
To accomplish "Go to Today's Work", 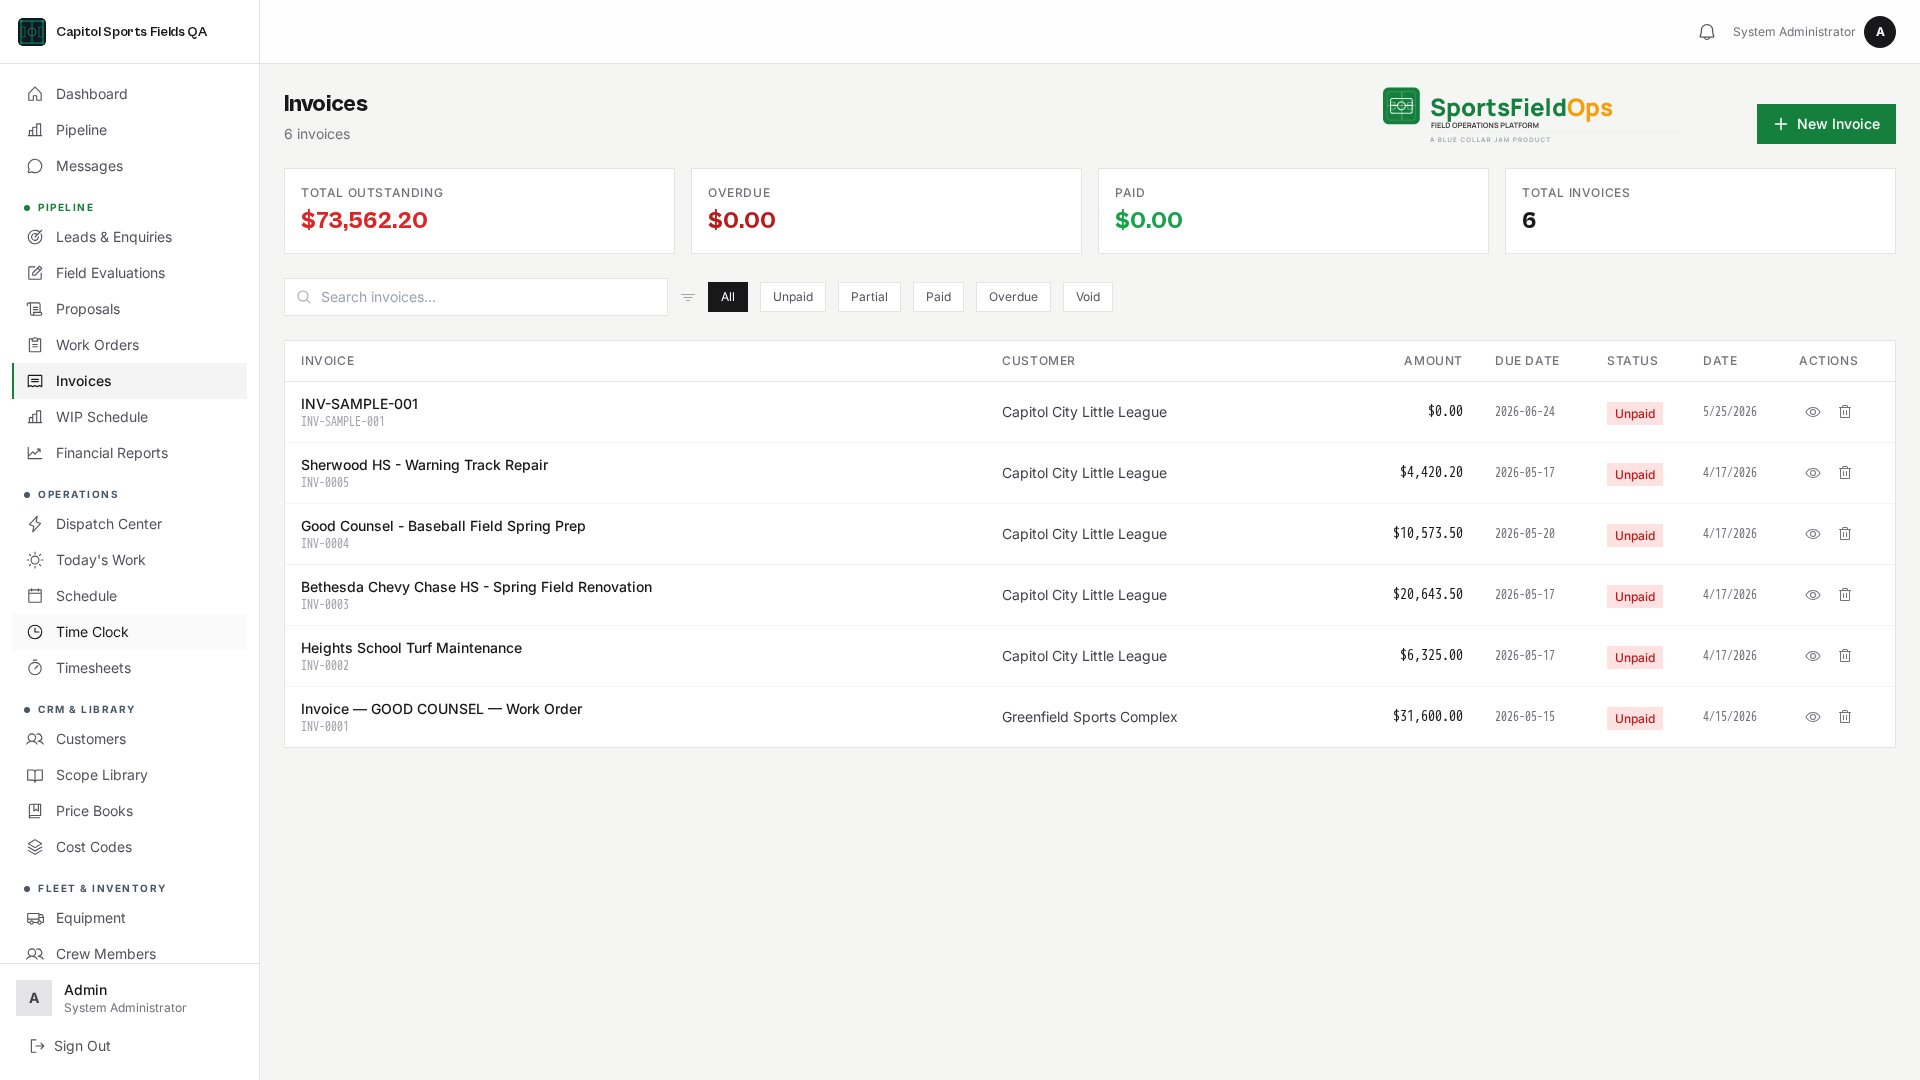I will coord(129,560).
